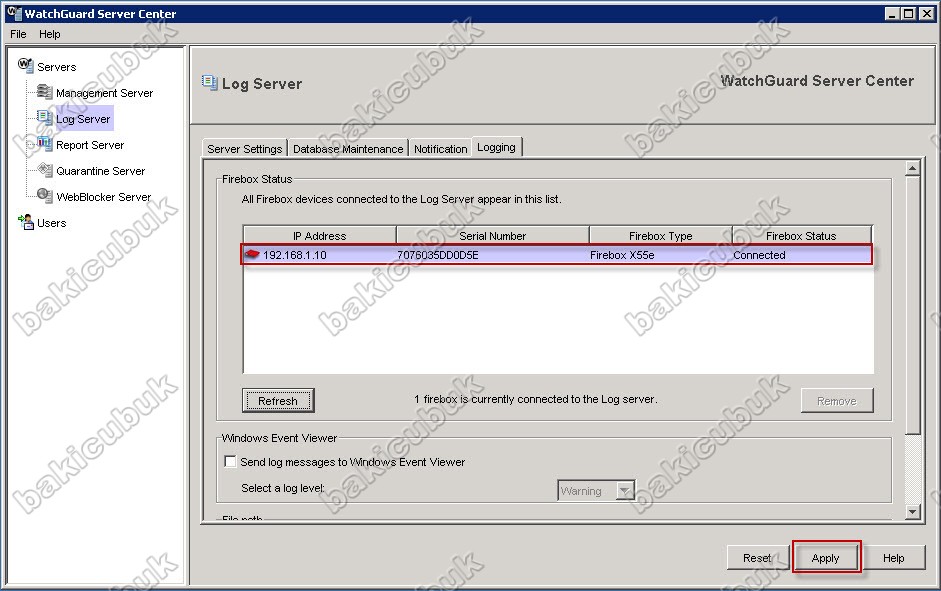Viewport: 941px width, 591px height.
Task: Click the WebBlocker Server icon
Action: pyautogui.click(x=44, y=196)
